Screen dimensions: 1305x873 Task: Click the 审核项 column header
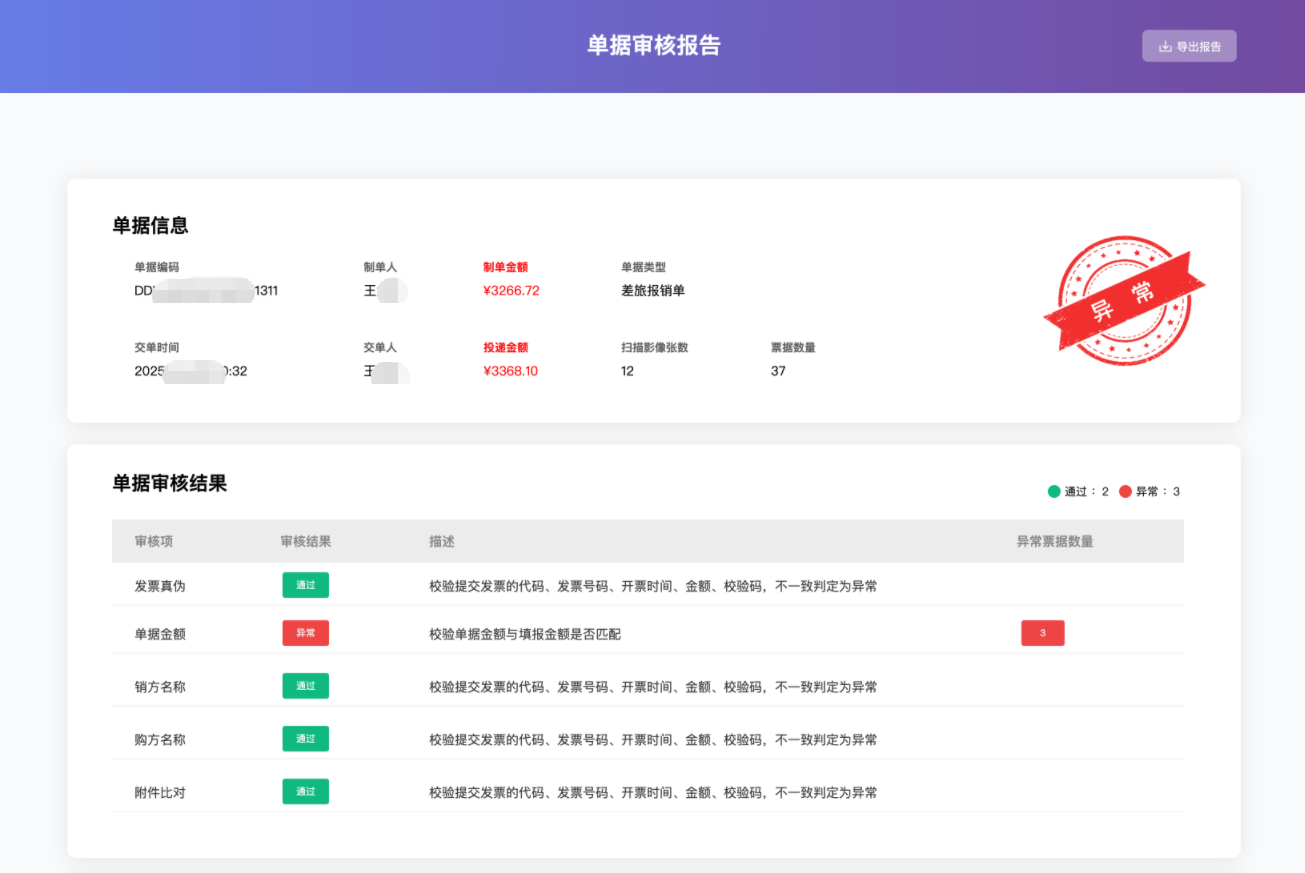coord(154,541)
